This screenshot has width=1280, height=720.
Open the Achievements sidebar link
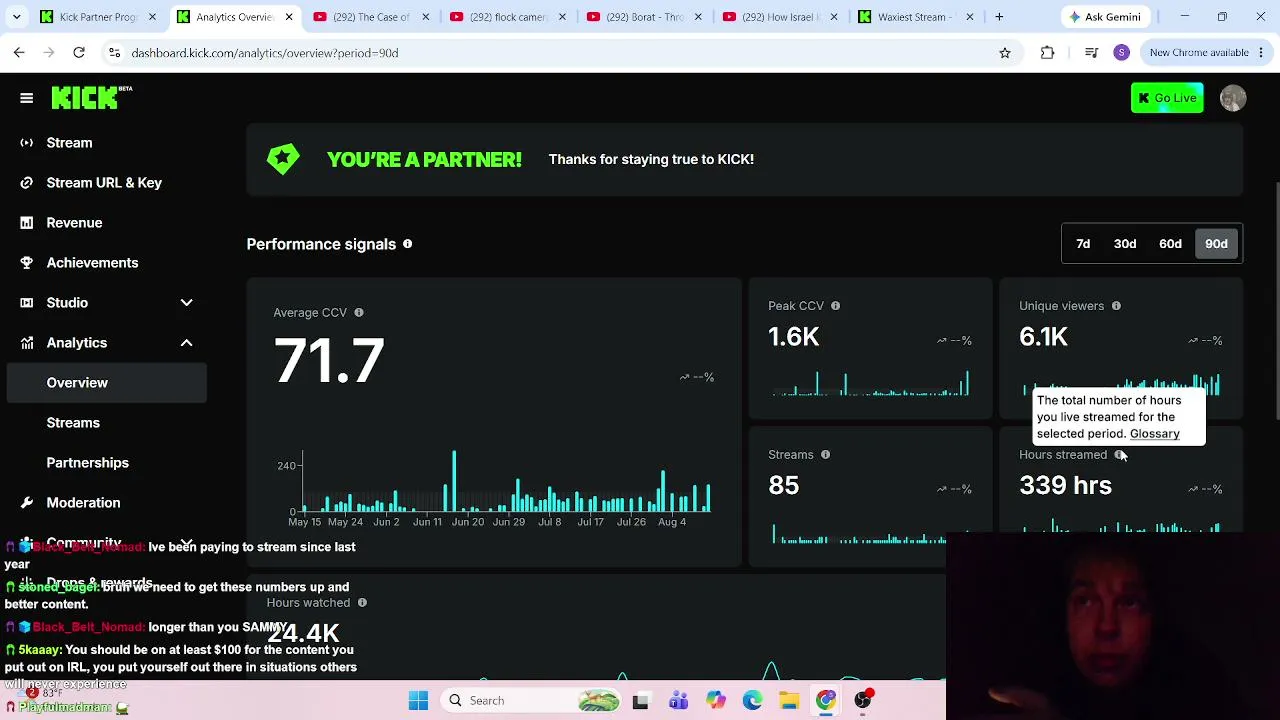coord(92,263)
